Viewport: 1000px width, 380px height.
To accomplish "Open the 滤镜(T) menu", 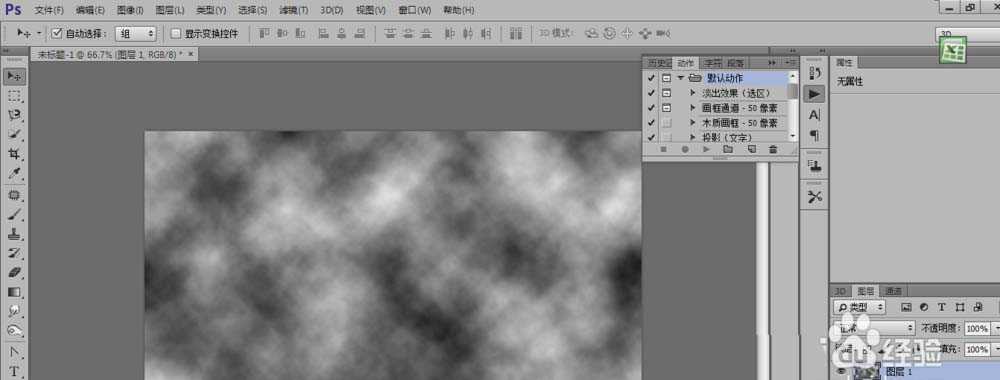I will click(293, 10).
